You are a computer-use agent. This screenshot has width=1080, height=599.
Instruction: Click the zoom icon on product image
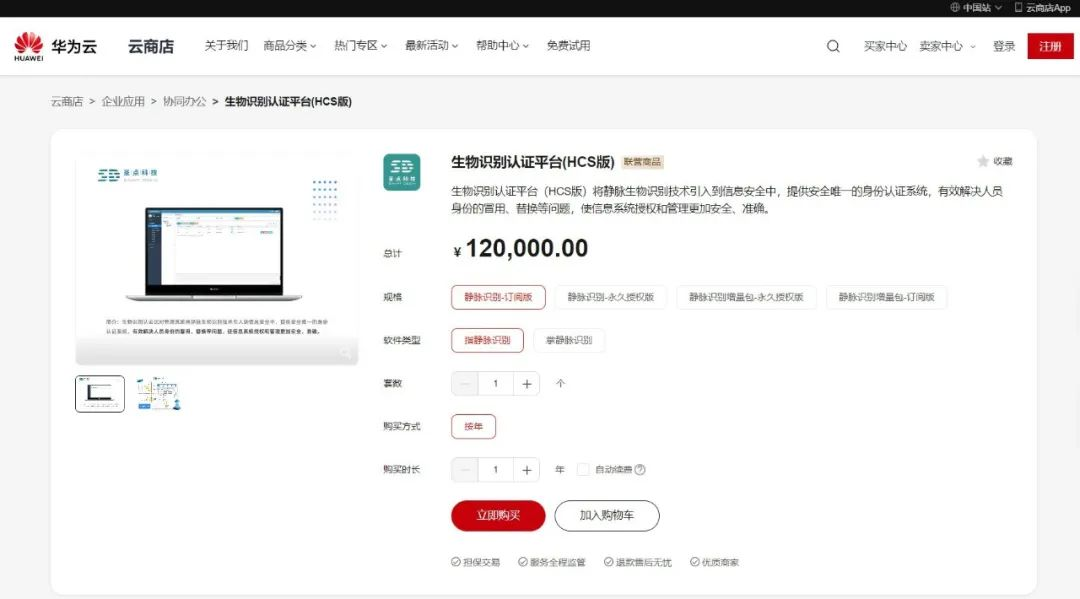coord(345,353)
